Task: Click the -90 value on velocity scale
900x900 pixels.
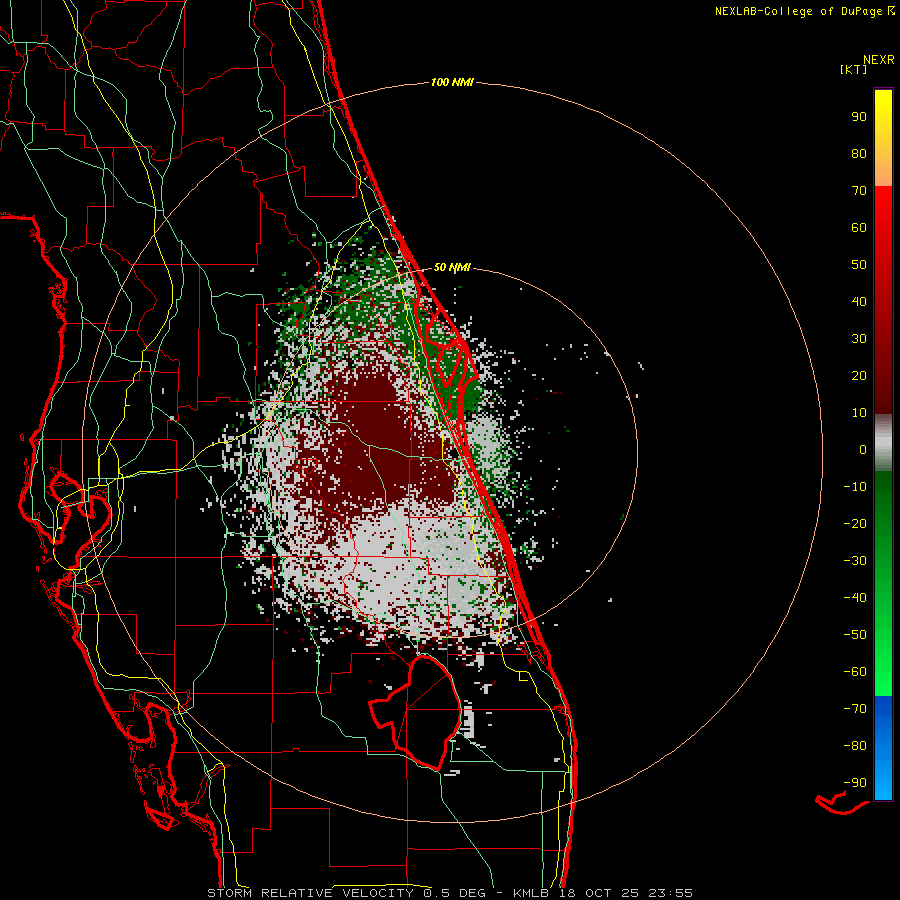Action: (x=855, y=783)
